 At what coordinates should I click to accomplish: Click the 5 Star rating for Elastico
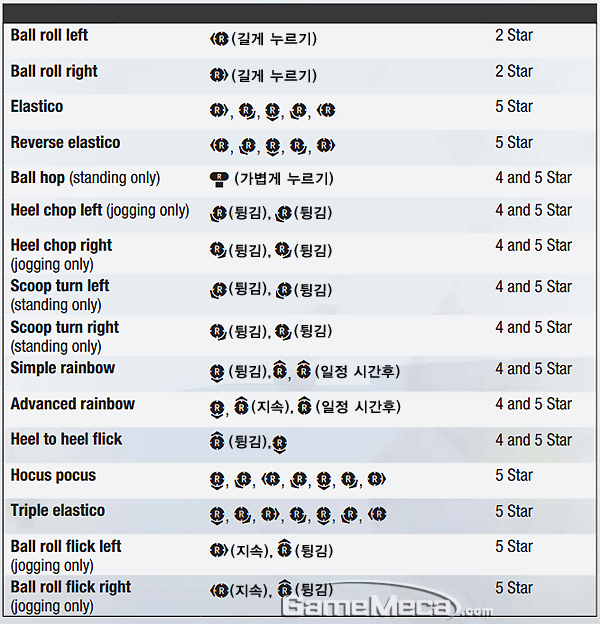[x=514, y=107]
